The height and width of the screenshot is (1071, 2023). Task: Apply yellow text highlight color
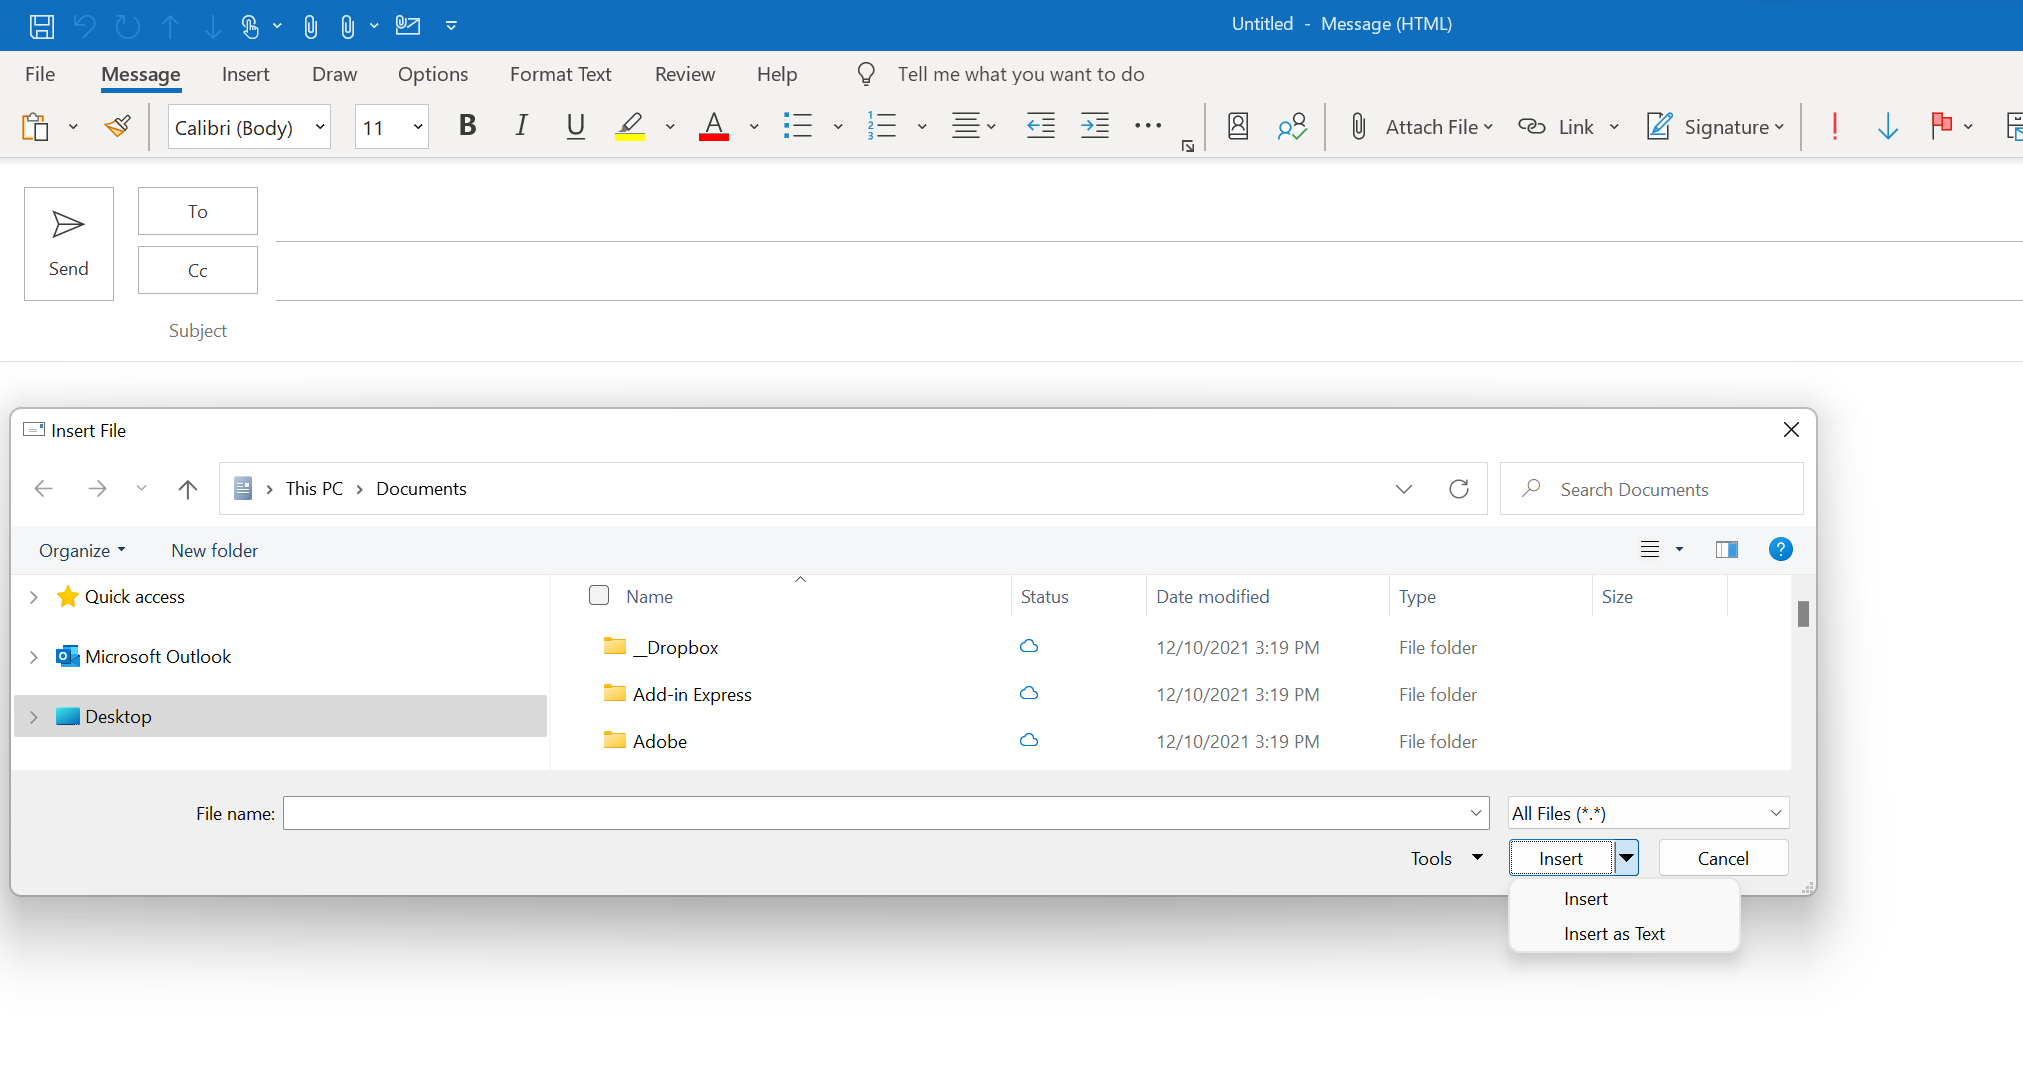[x=630, y=126]
